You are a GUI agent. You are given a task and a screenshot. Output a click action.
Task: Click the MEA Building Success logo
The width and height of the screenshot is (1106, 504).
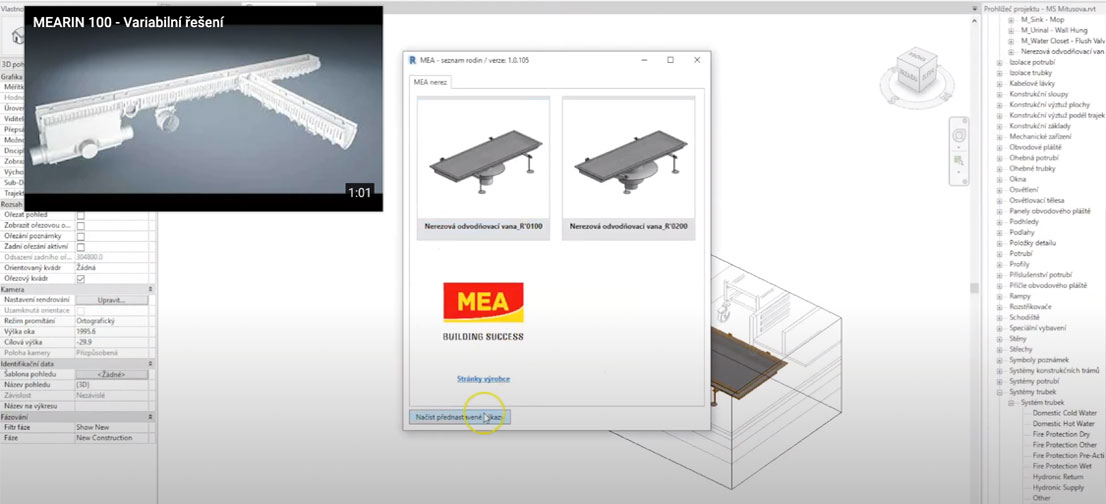483,312
